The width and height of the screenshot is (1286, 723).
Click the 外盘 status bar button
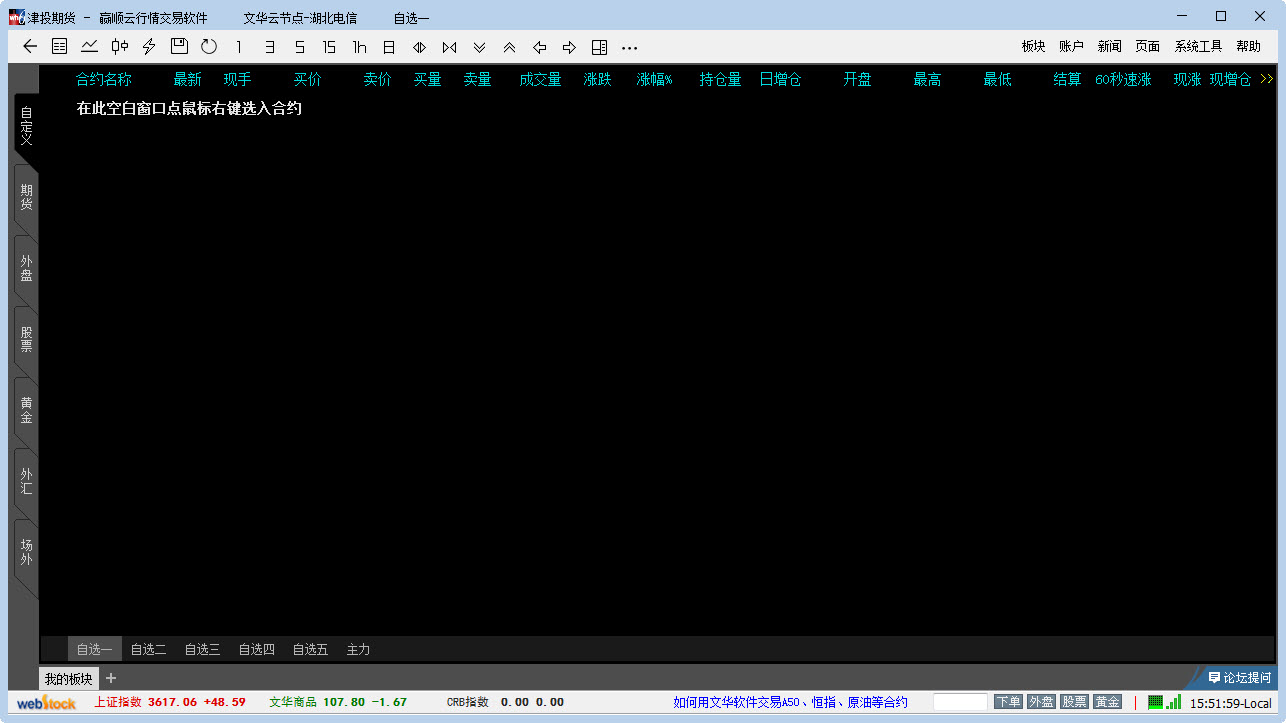point(1041,702)
